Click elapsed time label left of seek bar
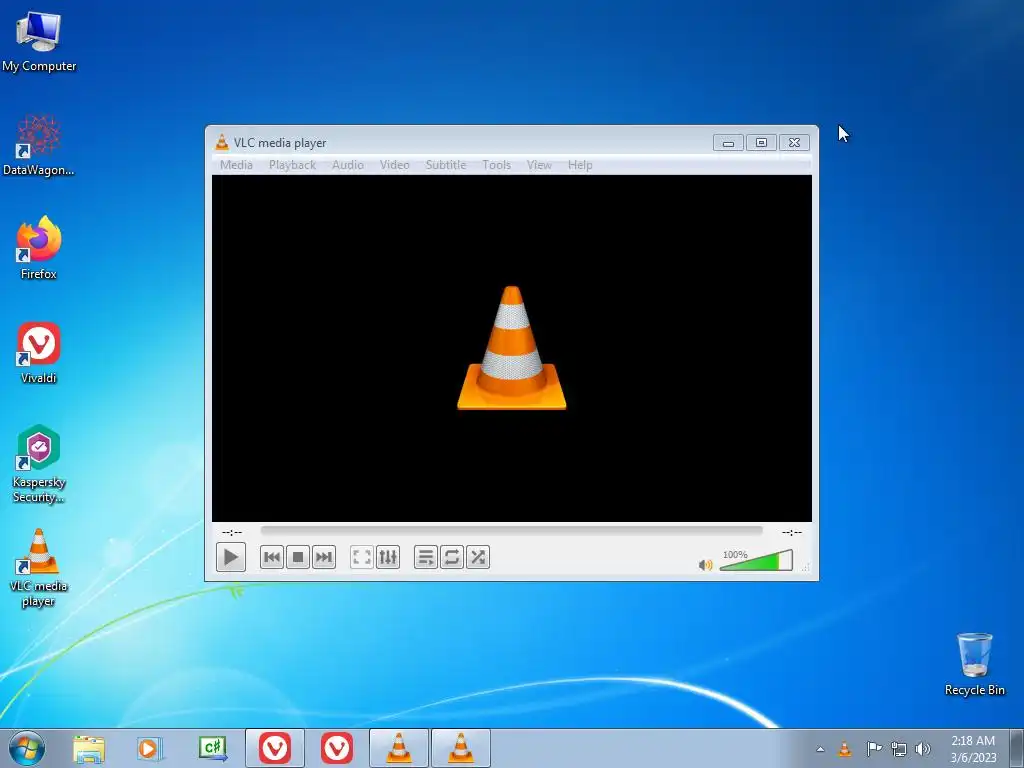 [232, 532]
